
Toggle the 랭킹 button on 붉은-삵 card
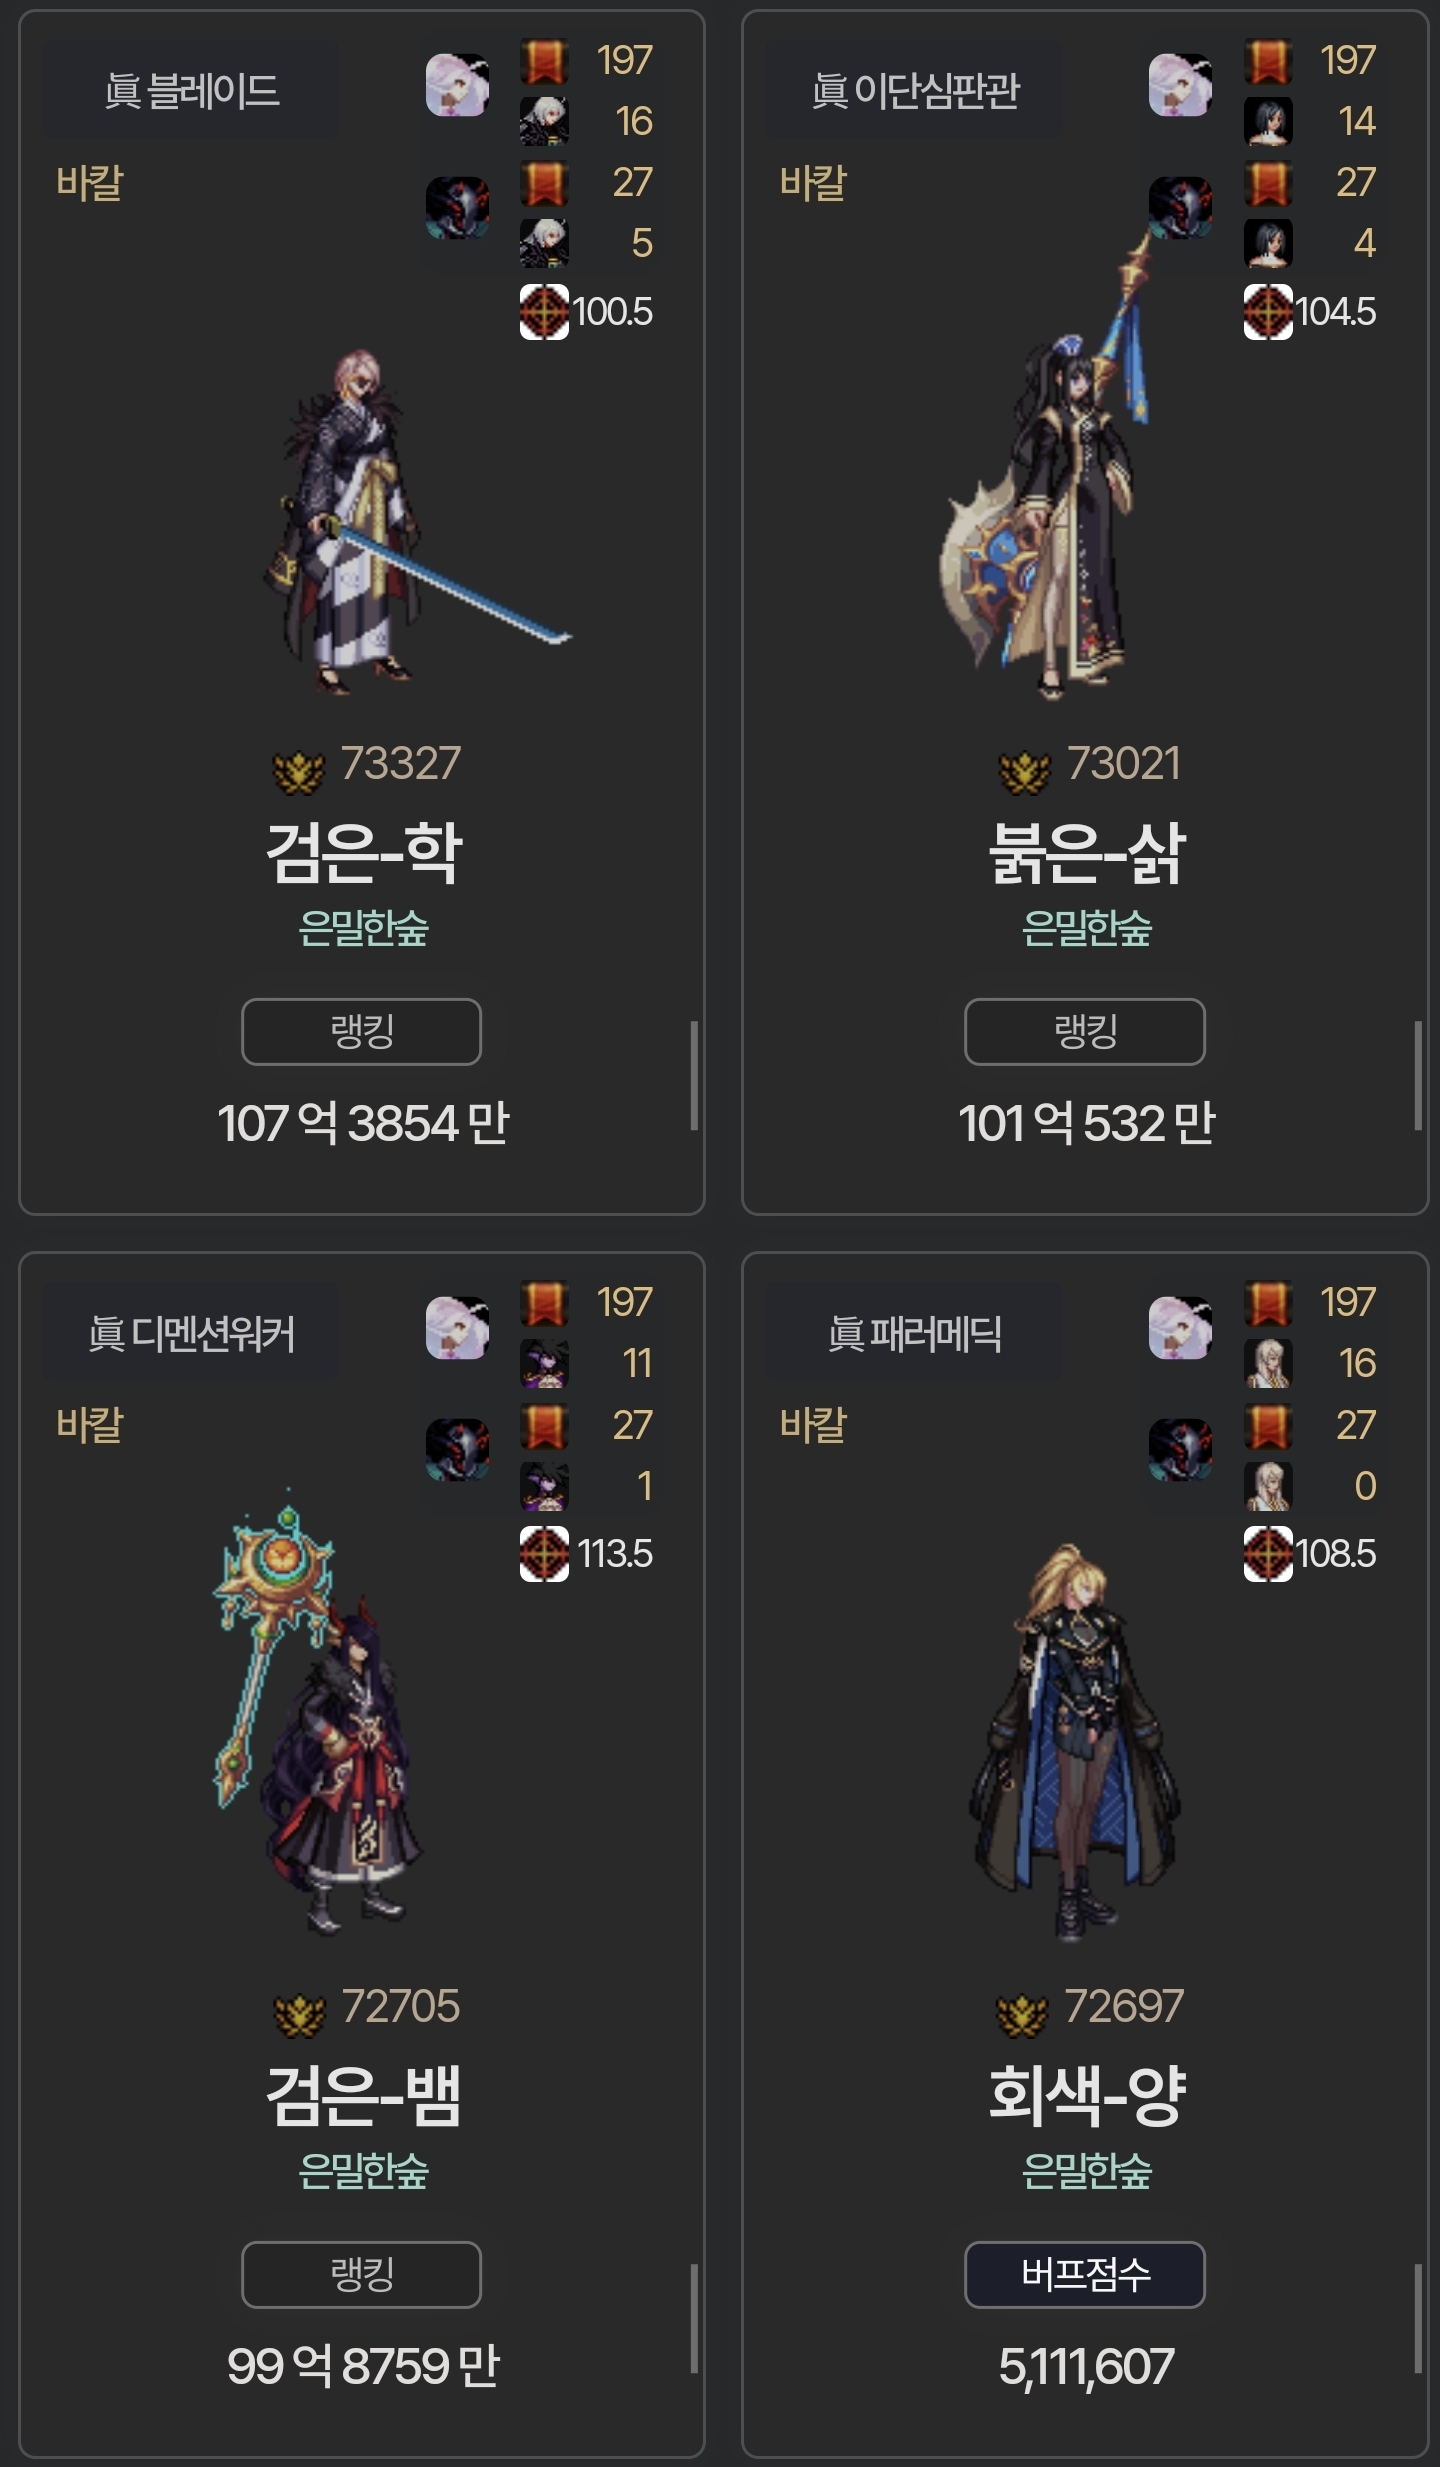1085,1031
